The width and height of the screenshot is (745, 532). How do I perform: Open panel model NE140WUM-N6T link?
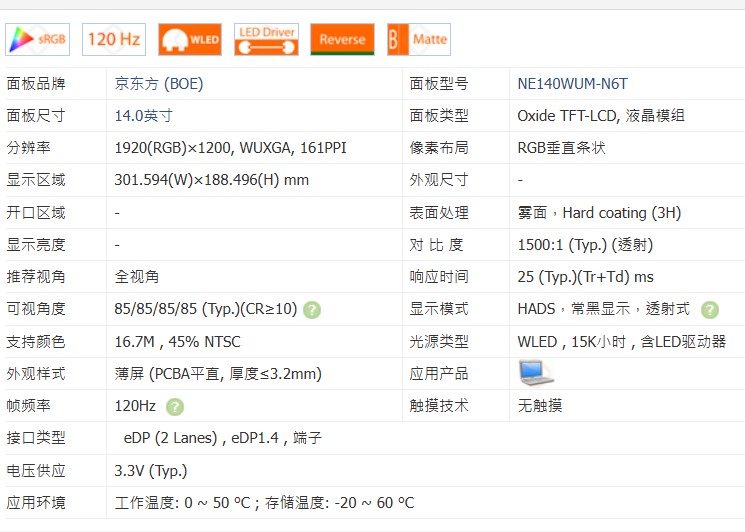(x=572, y=84)
